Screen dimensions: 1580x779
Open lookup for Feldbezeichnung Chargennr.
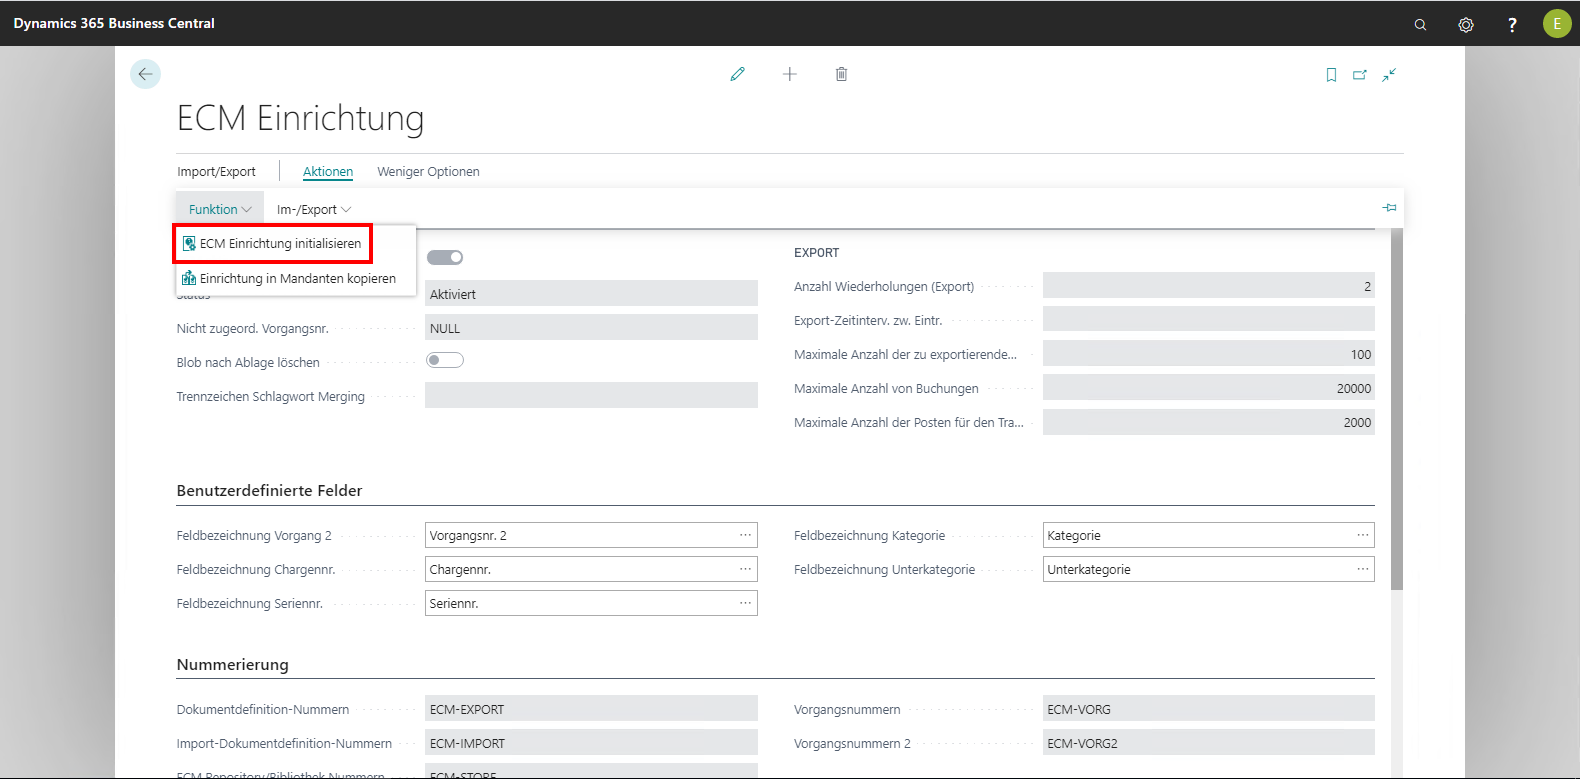745,569
